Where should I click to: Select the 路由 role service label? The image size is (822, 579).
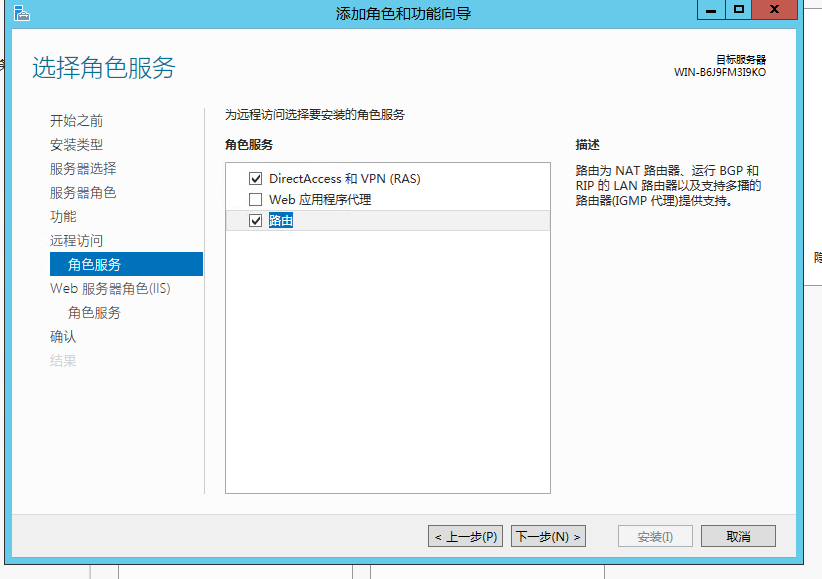pos(280,221)
